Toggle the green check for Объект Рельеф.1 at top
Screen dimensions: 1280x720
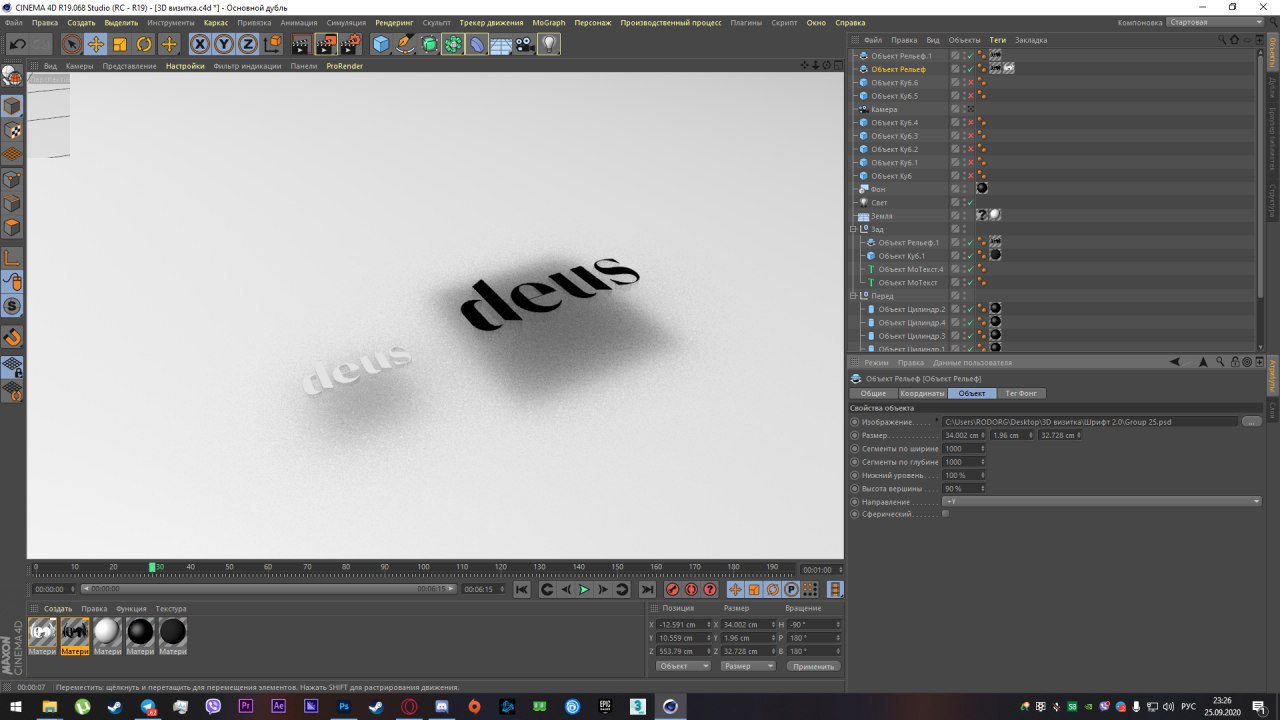click(x=969, y=56)
